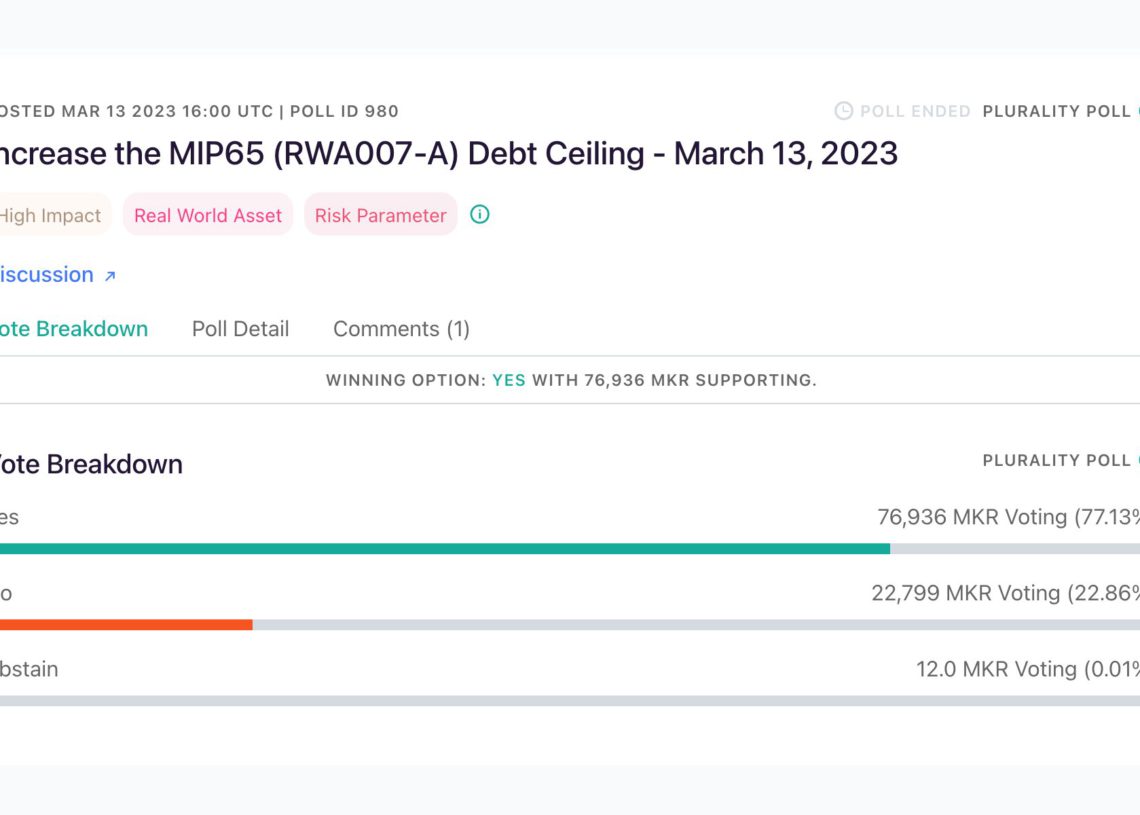Click the green YES in the winning option banner
The height and width of the screenshot is (815, 1140).
508,380
